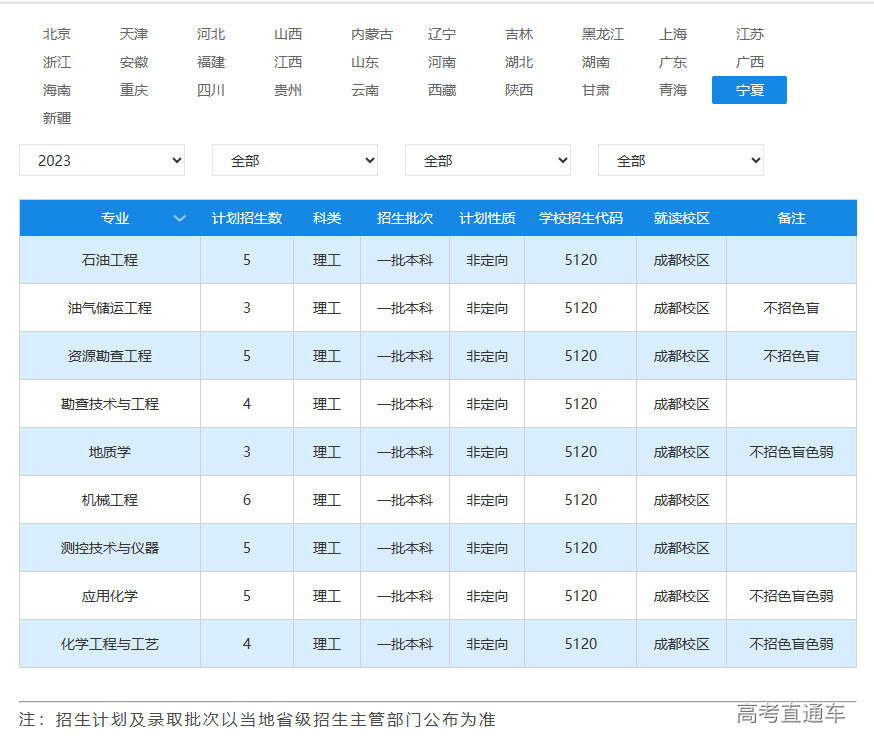Click the sort chevron beside 专业 header

[180, 217]
